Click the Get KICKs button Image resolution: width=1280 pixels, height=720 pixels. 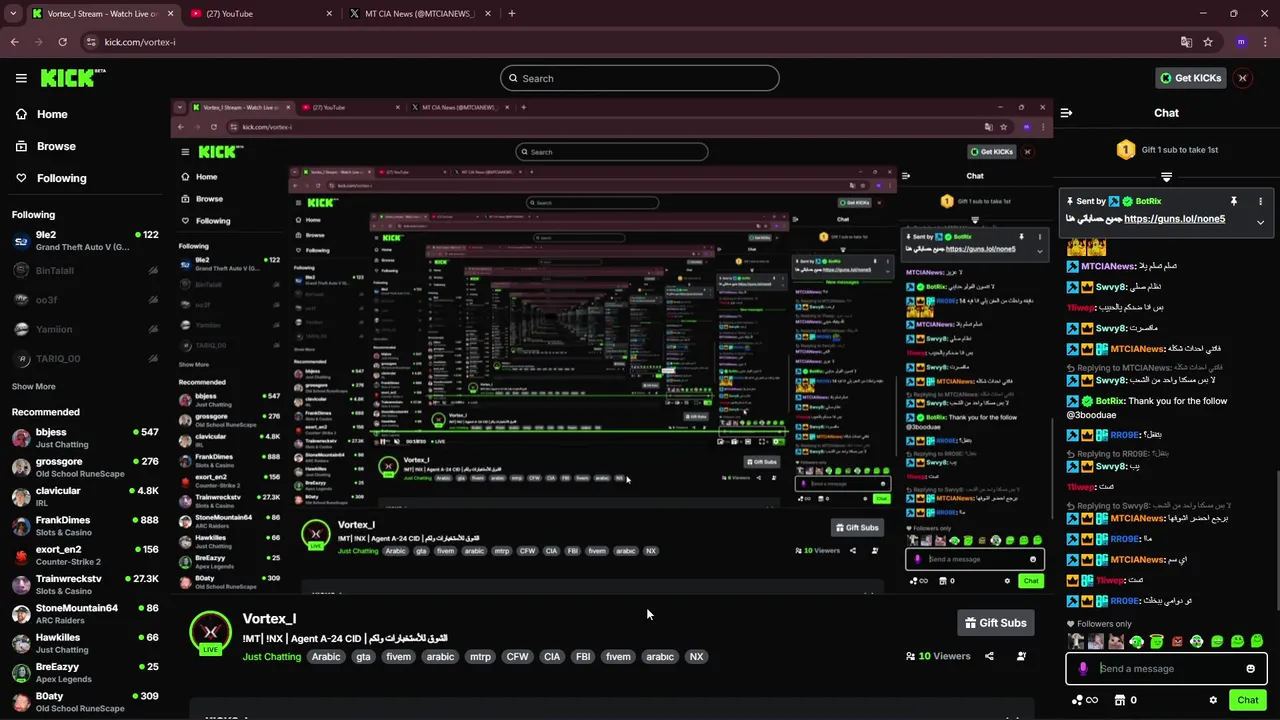pos(1190,78)
